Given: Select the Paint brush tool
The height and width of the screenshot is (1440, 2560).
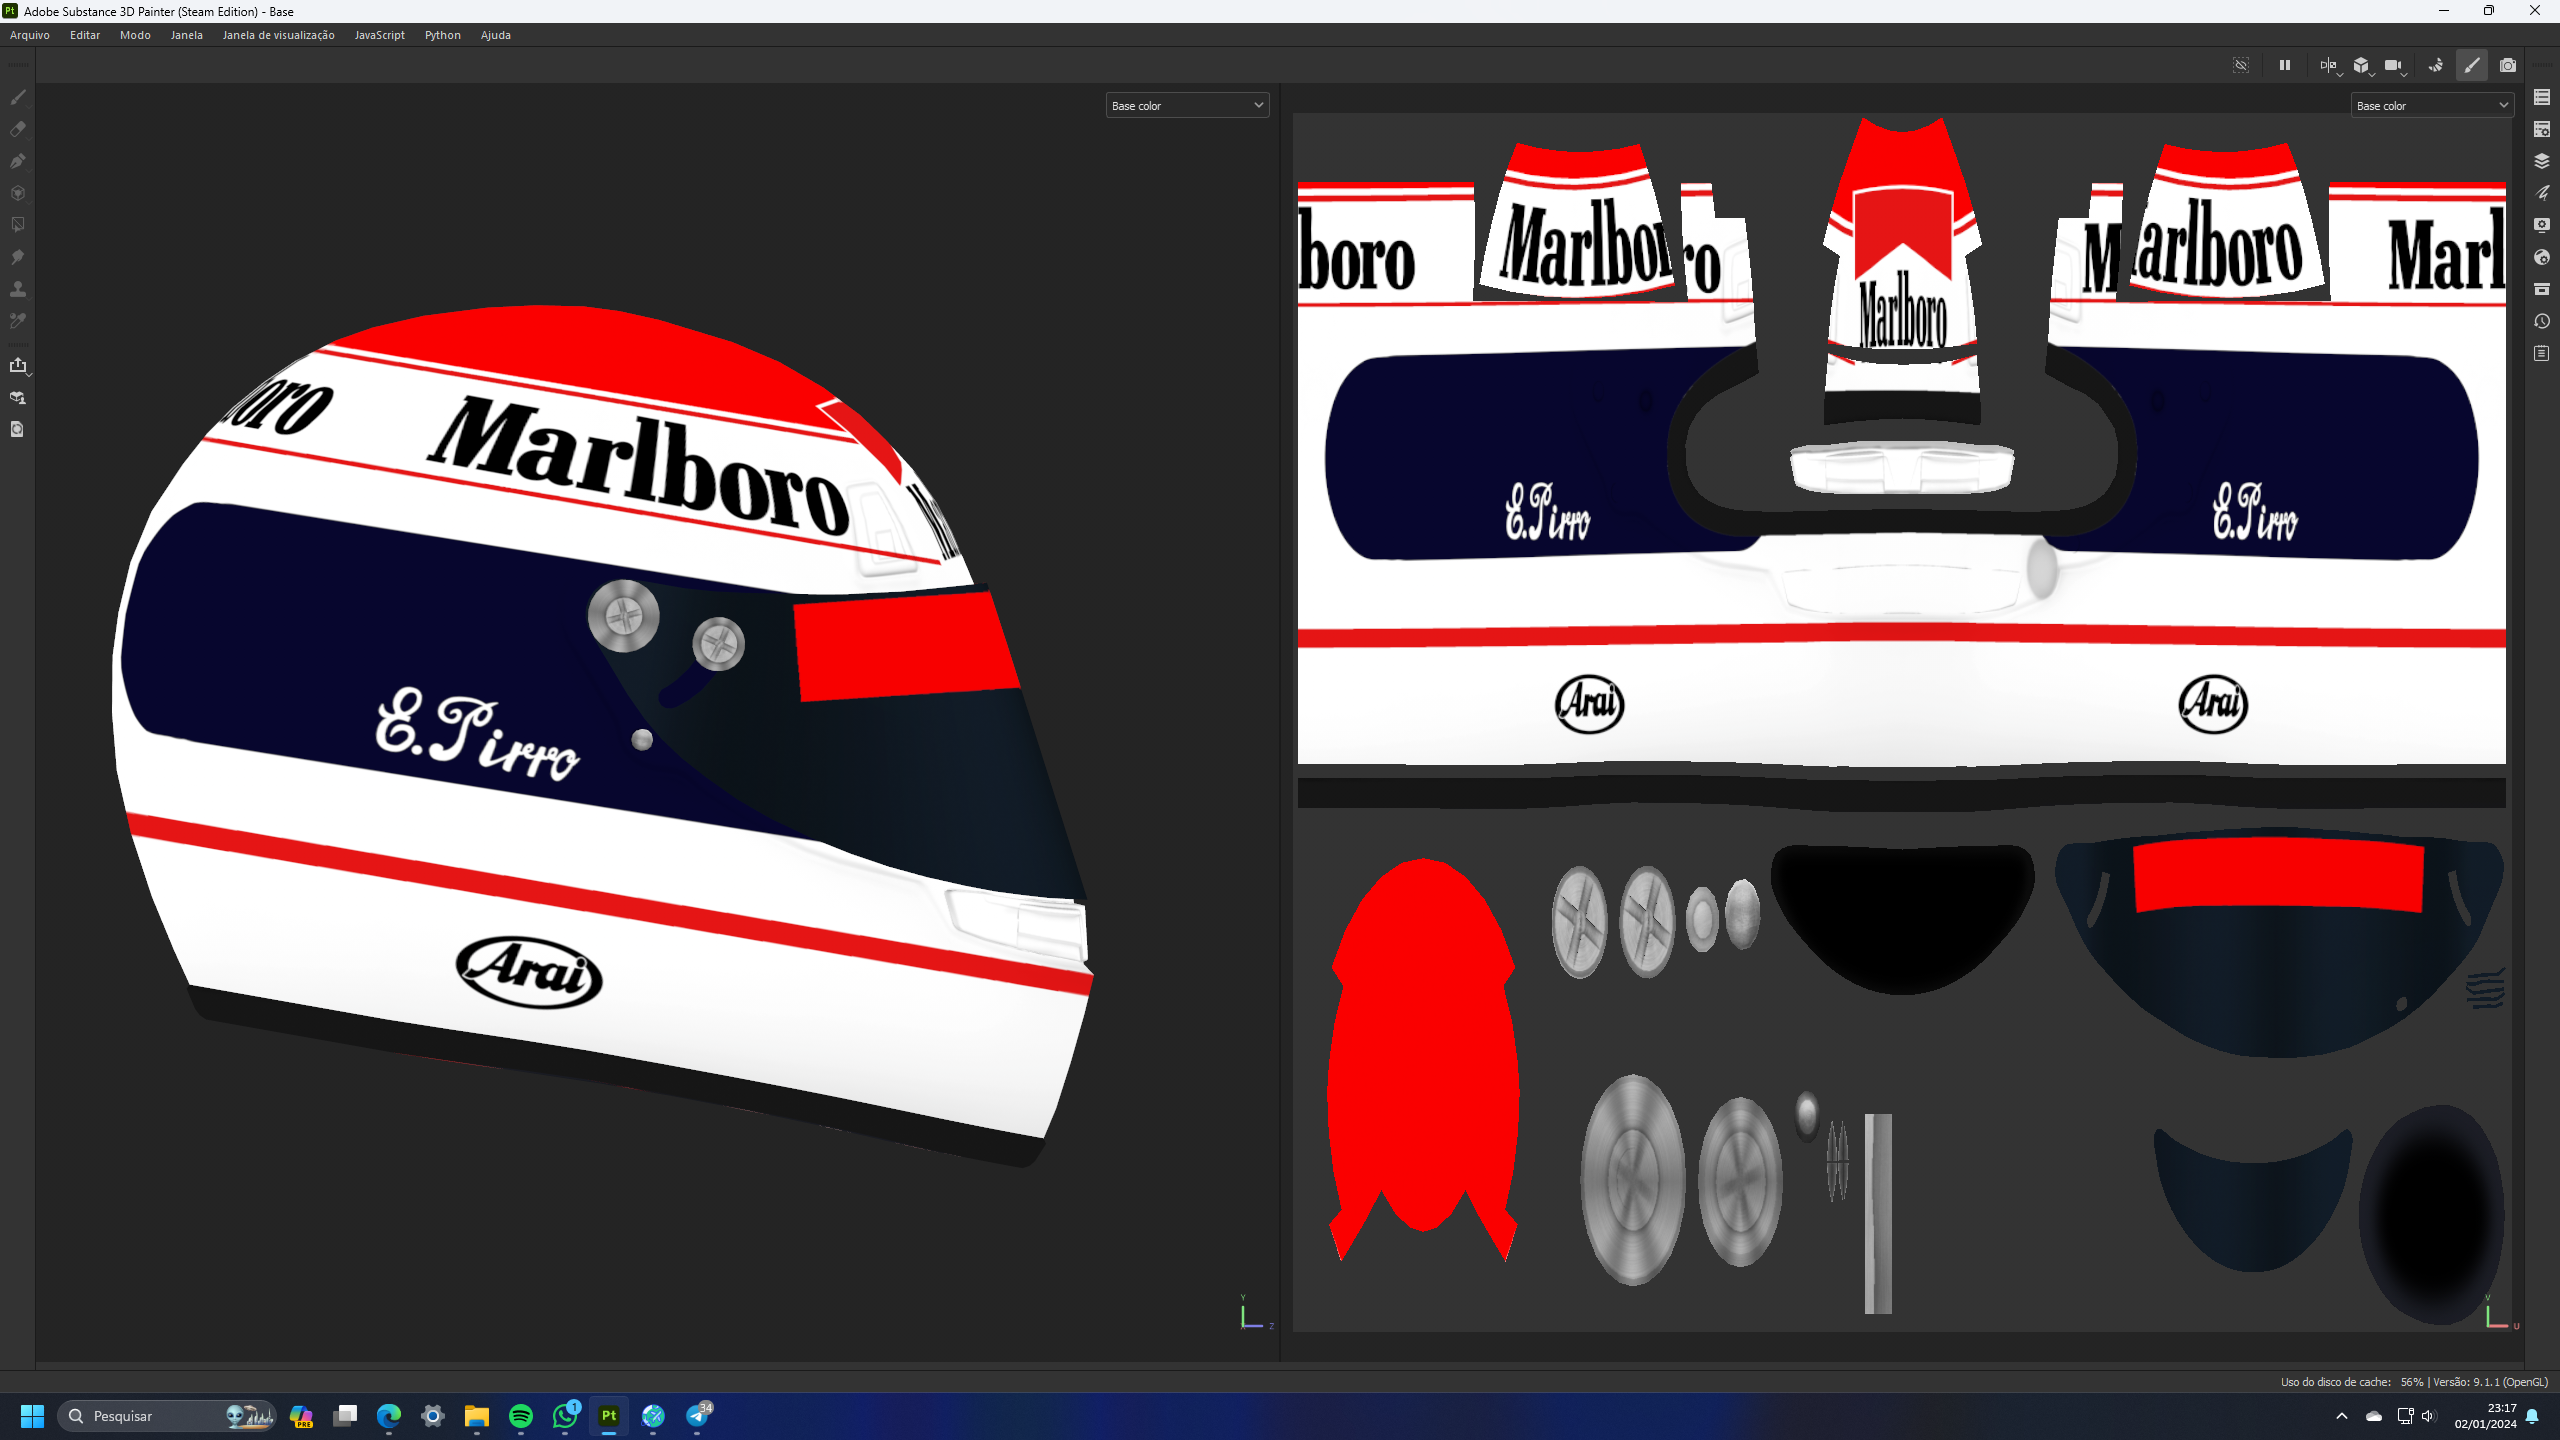Looking at the screenshot, I should 18,97.
